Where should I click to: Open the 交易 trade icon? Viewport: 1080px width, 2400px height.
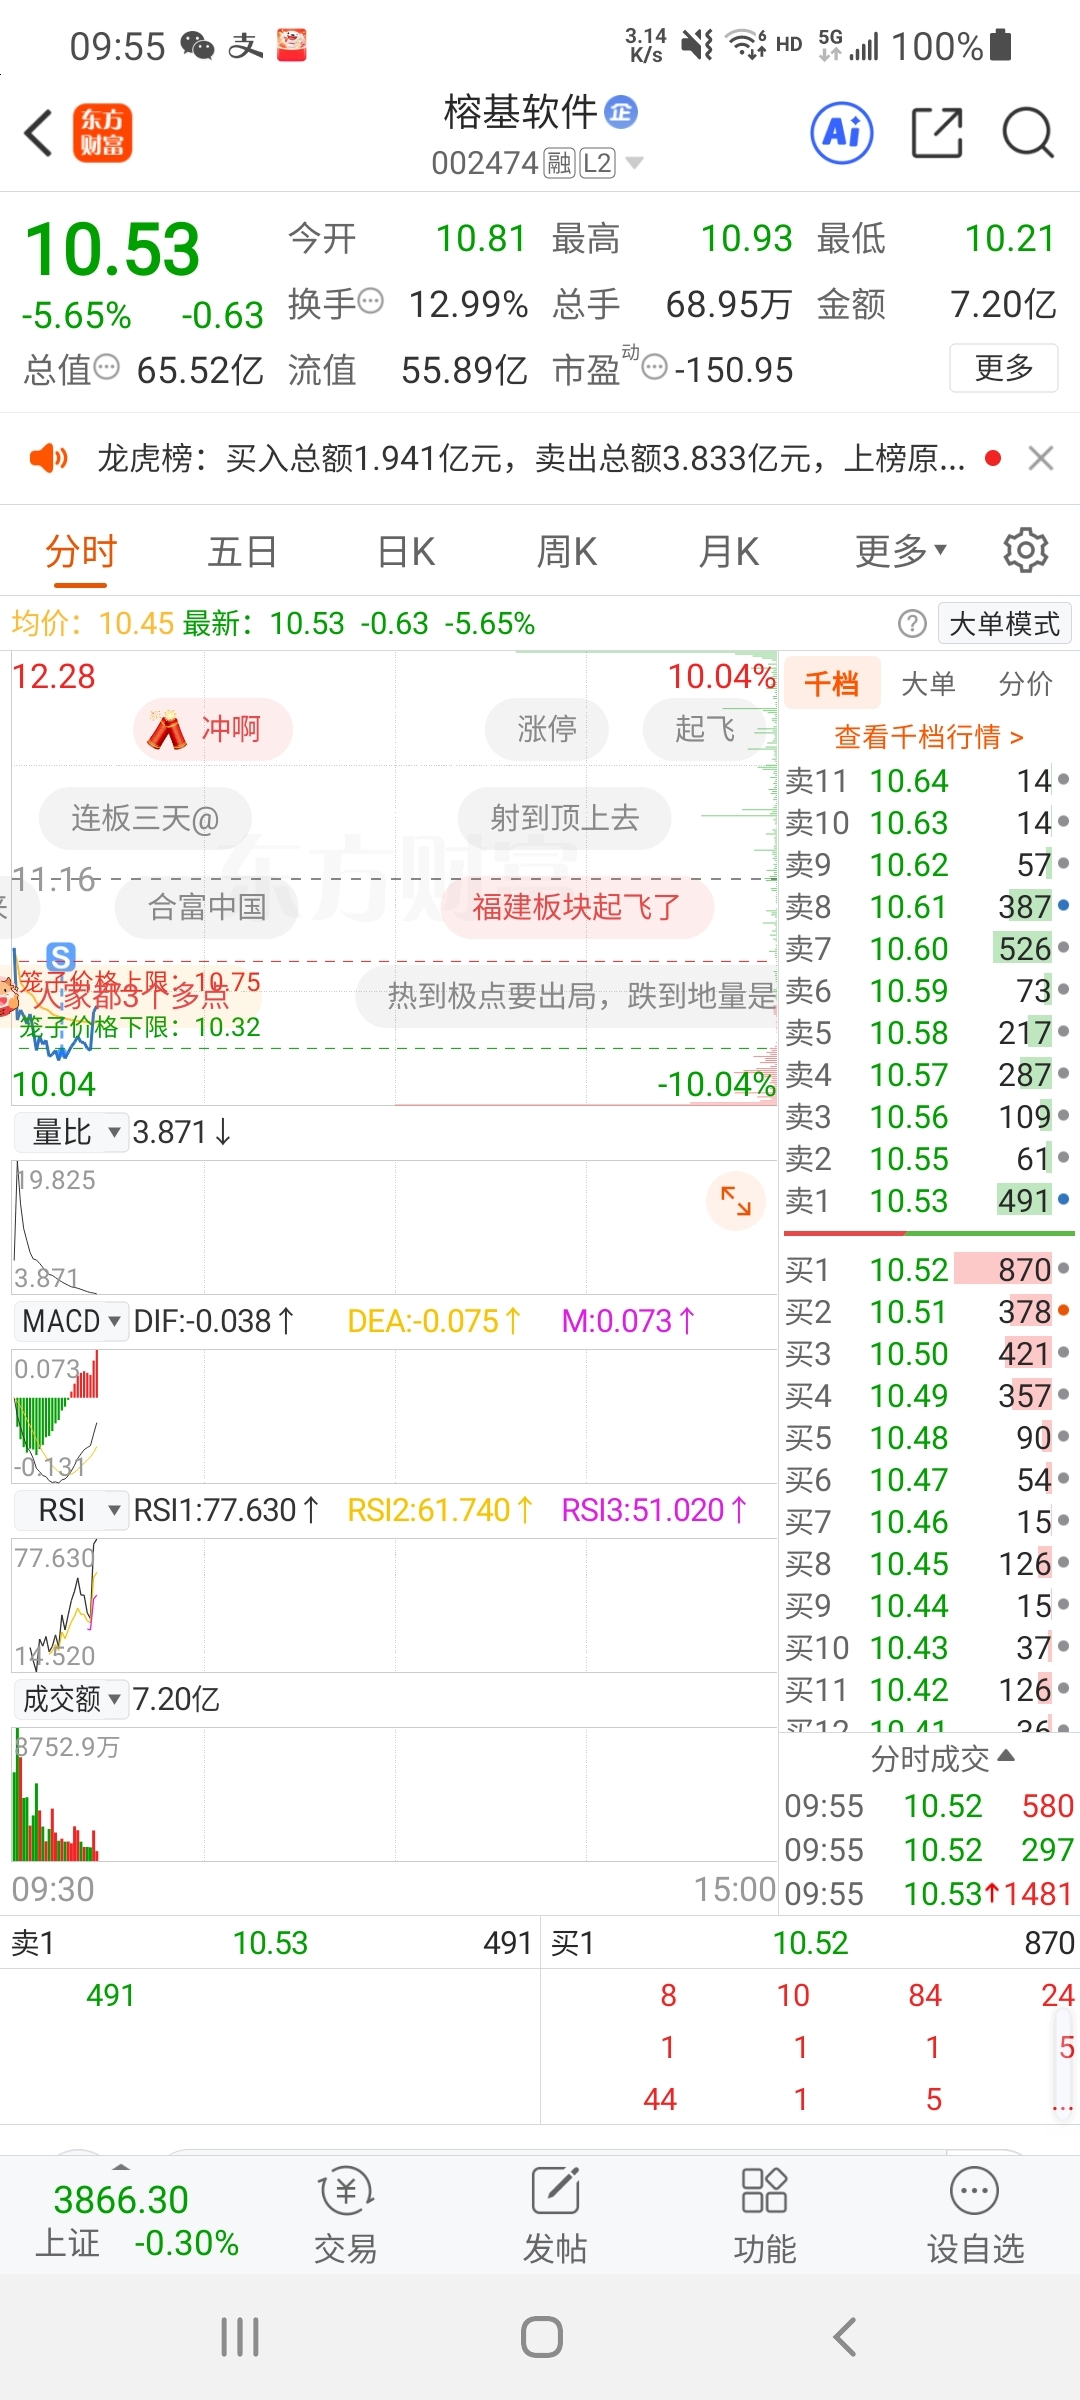346,2213
